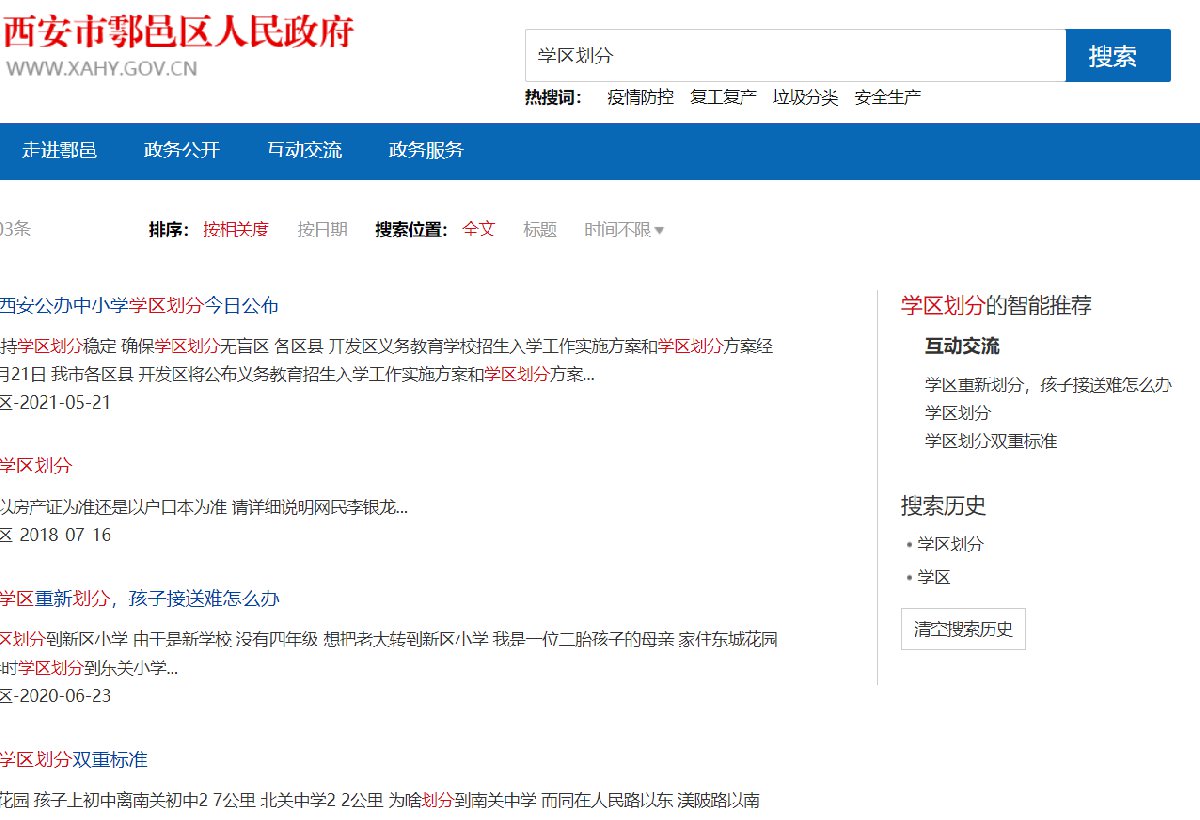This screenshot has height=820, width=1200.
Task: Select 学区 from search history
Action: [933, 577]
